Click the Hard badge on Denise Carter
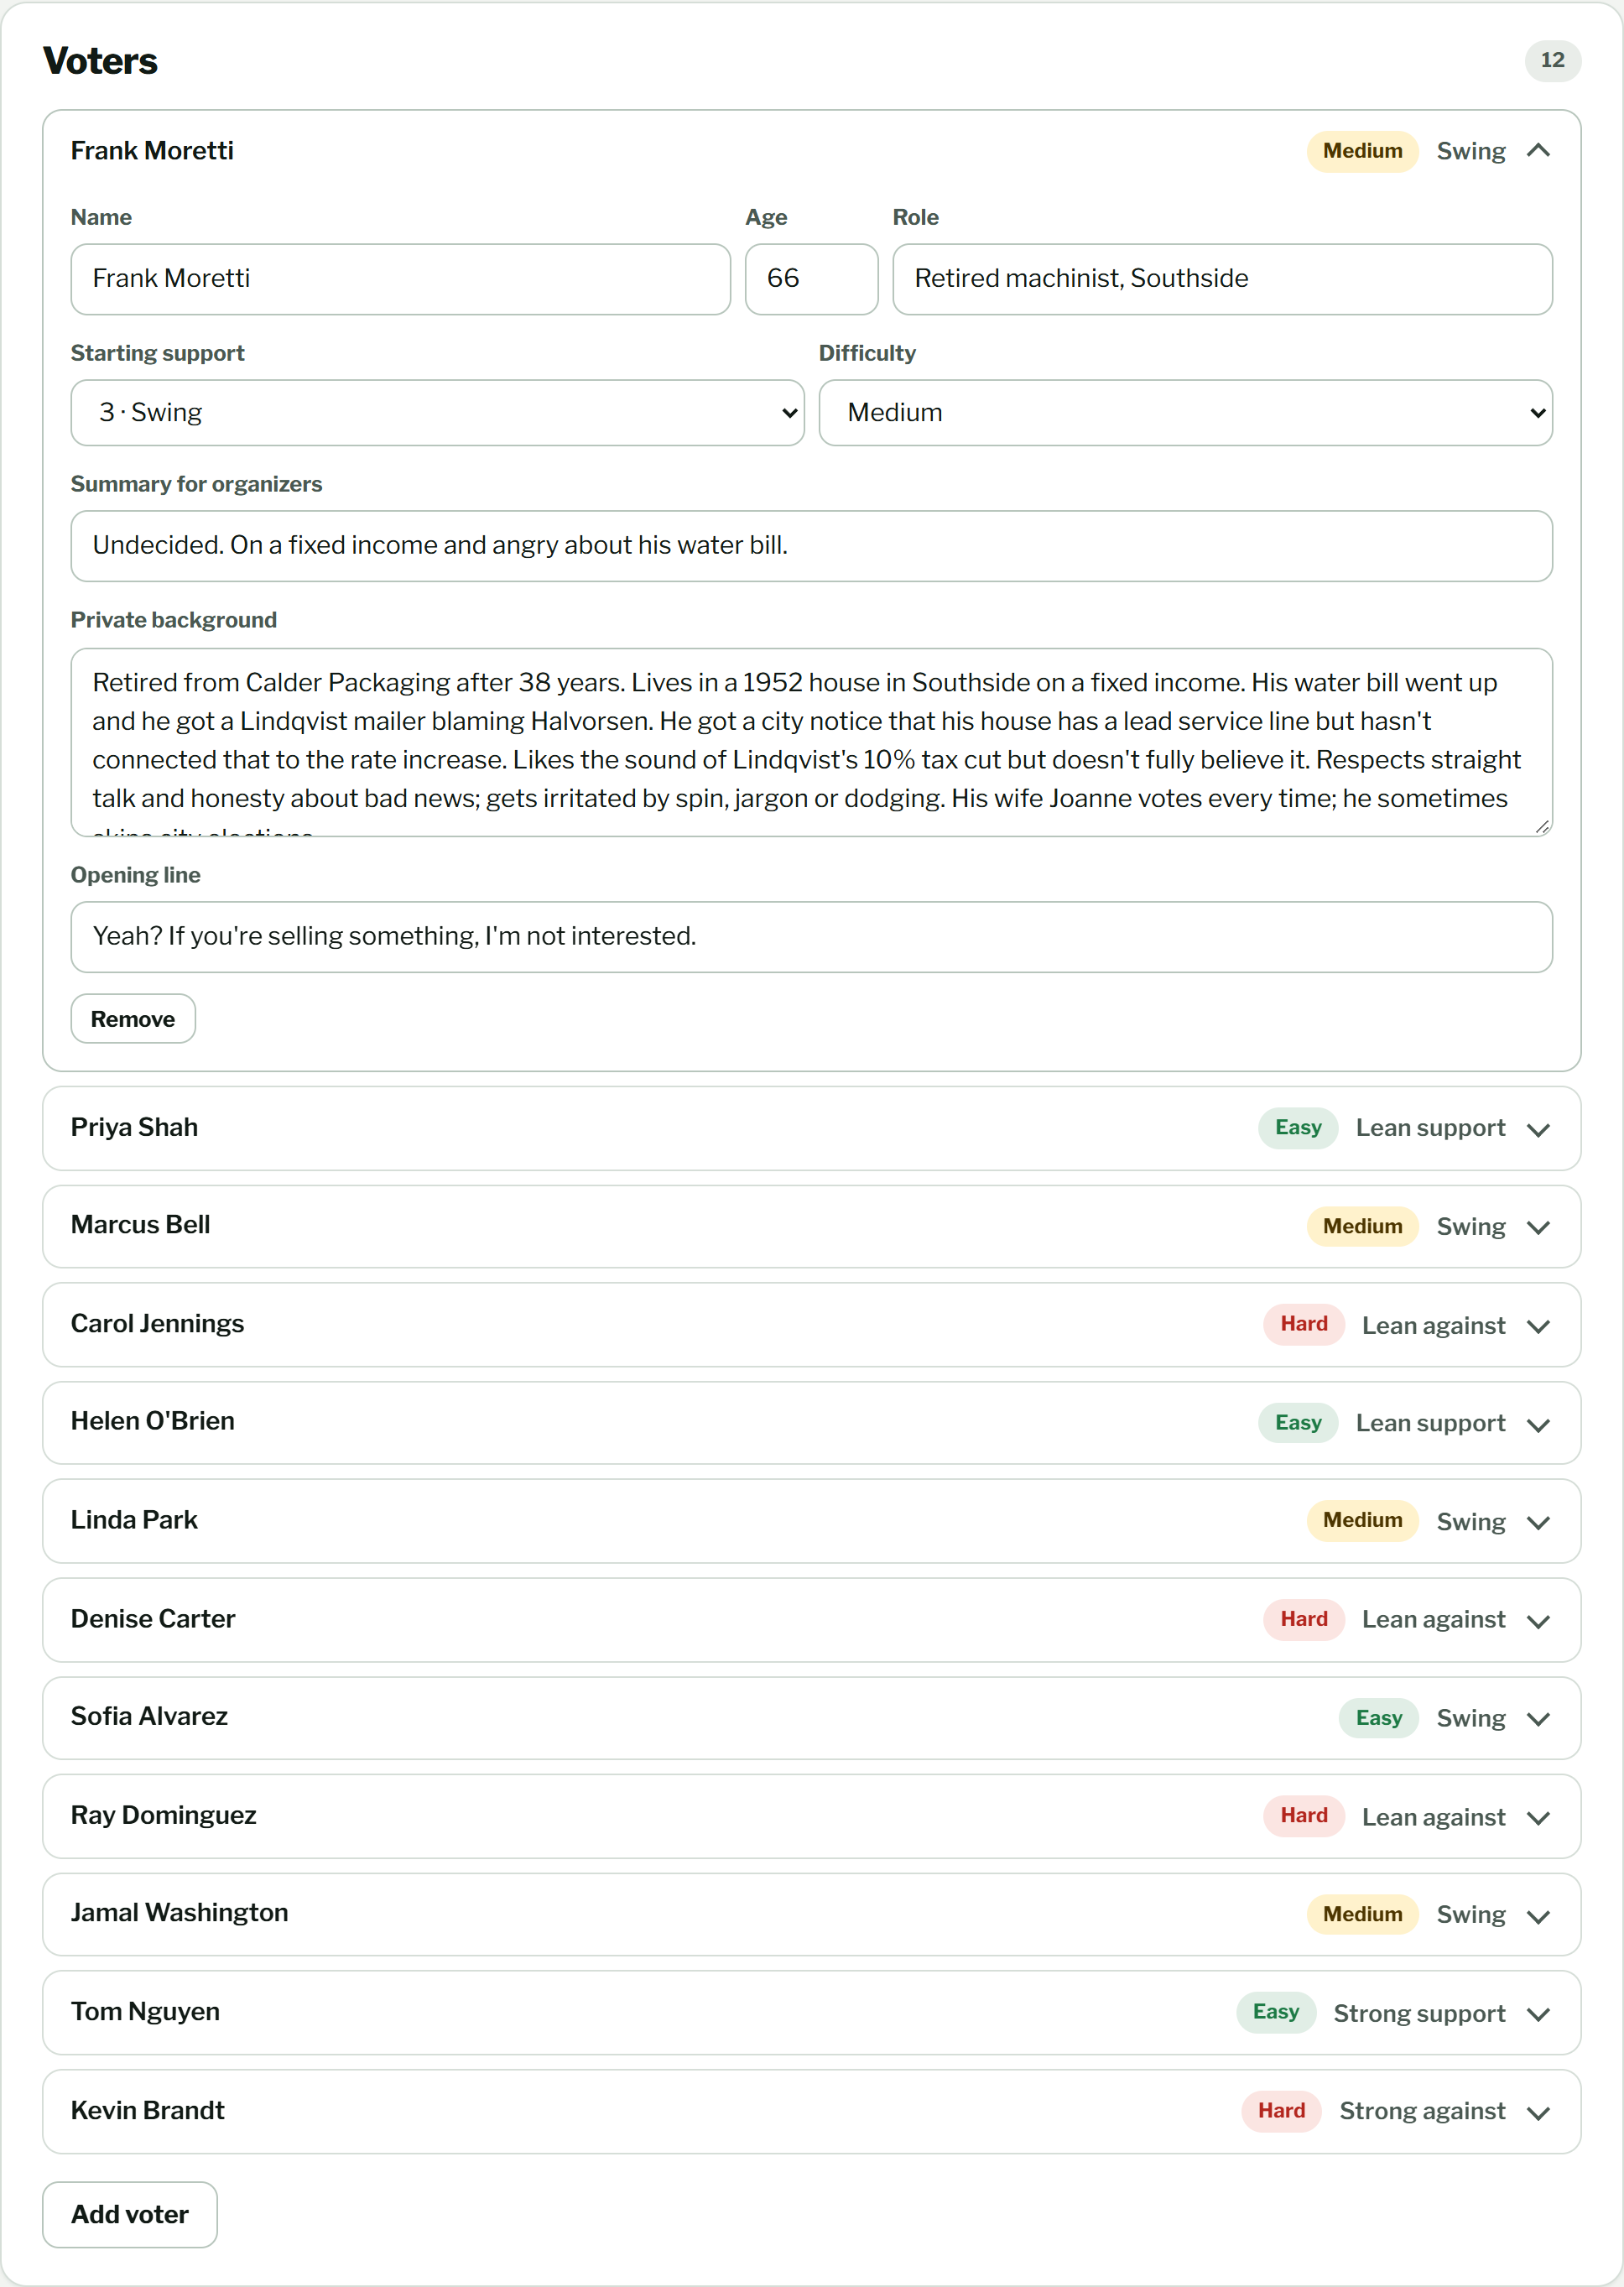 [x=1304, y=1619]
